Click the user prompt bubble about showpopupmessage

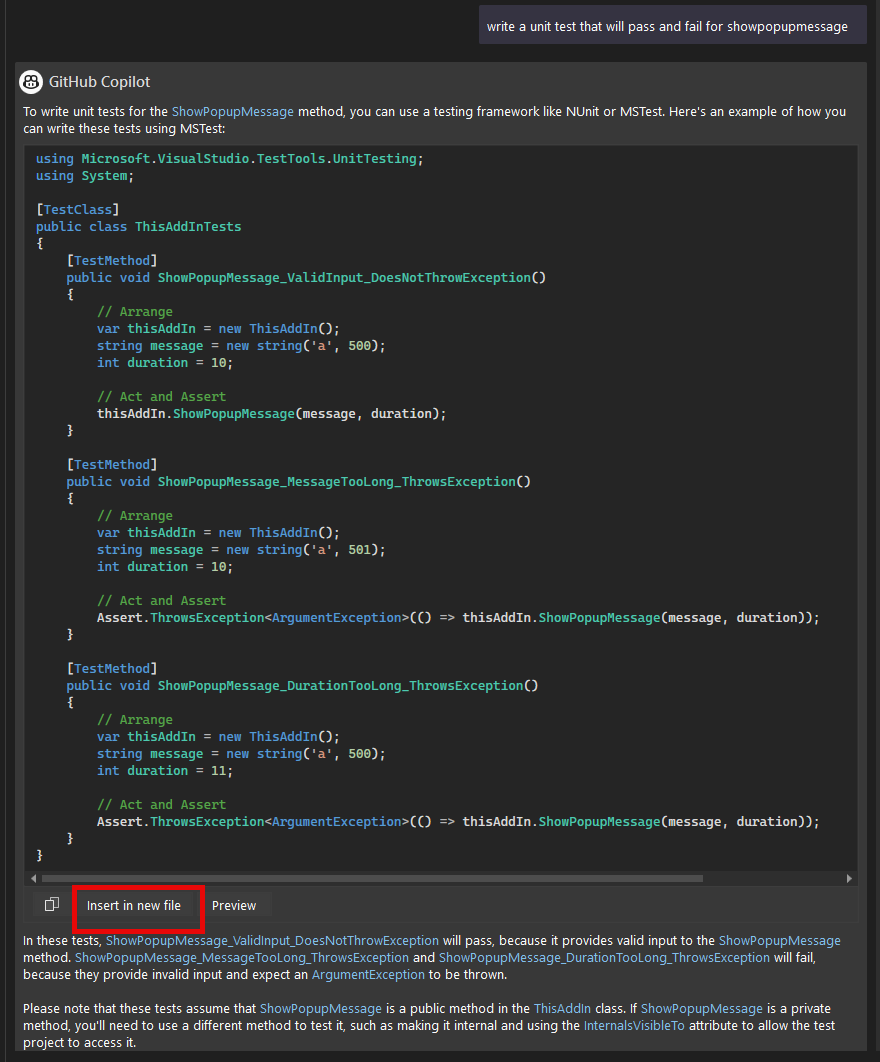(x=672, y=25)
